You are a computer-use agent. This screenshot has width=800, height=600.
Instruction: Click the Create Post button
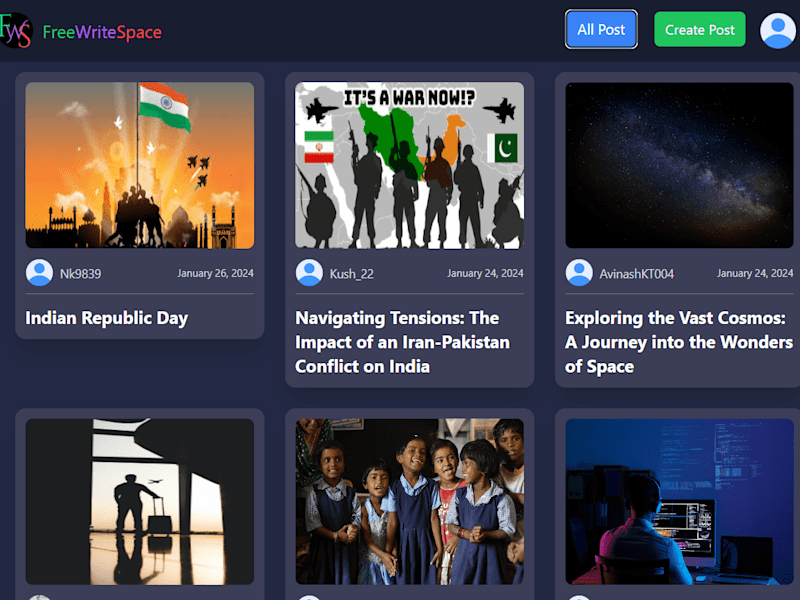[699, 30]
